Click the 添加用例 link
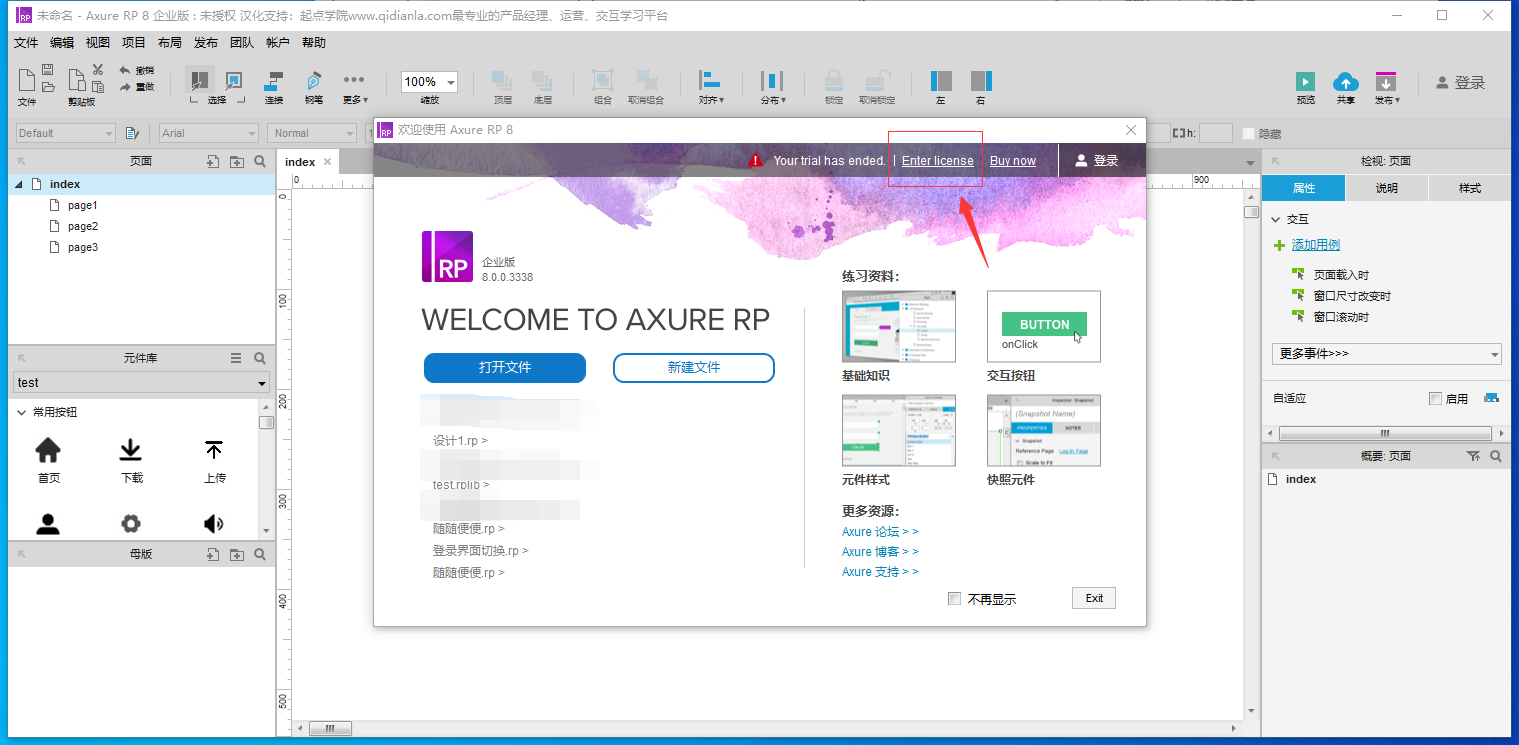Screen dimensions: 1519x745 click(1315, 245)
